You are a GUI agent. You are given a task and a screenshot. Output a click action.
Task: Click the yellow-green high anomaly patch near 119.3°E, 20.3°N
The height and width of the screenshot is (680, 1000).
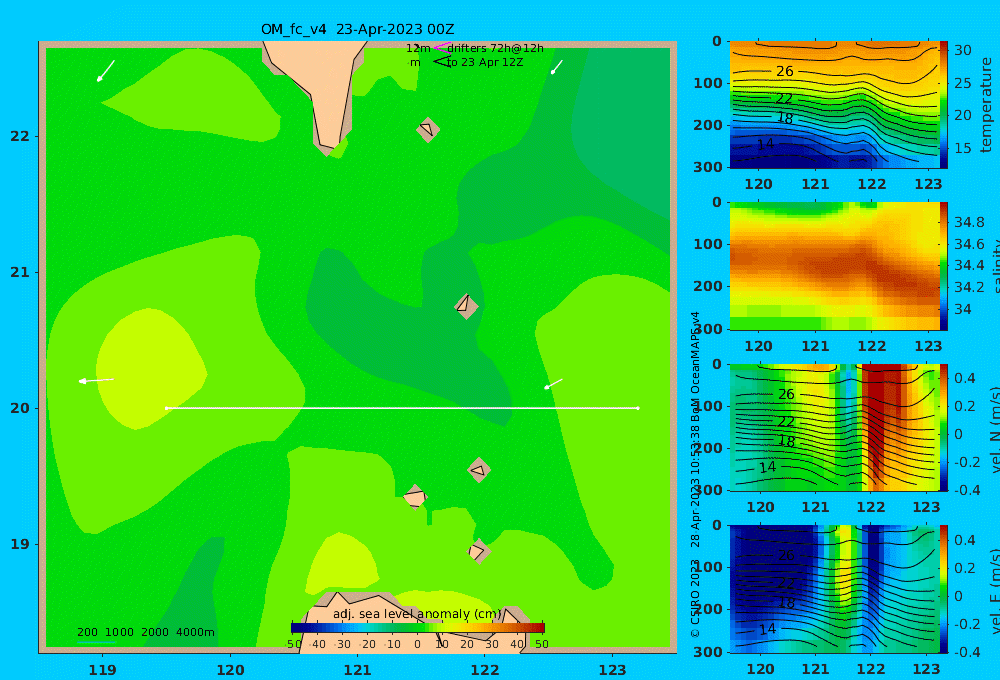coord(151,368)
